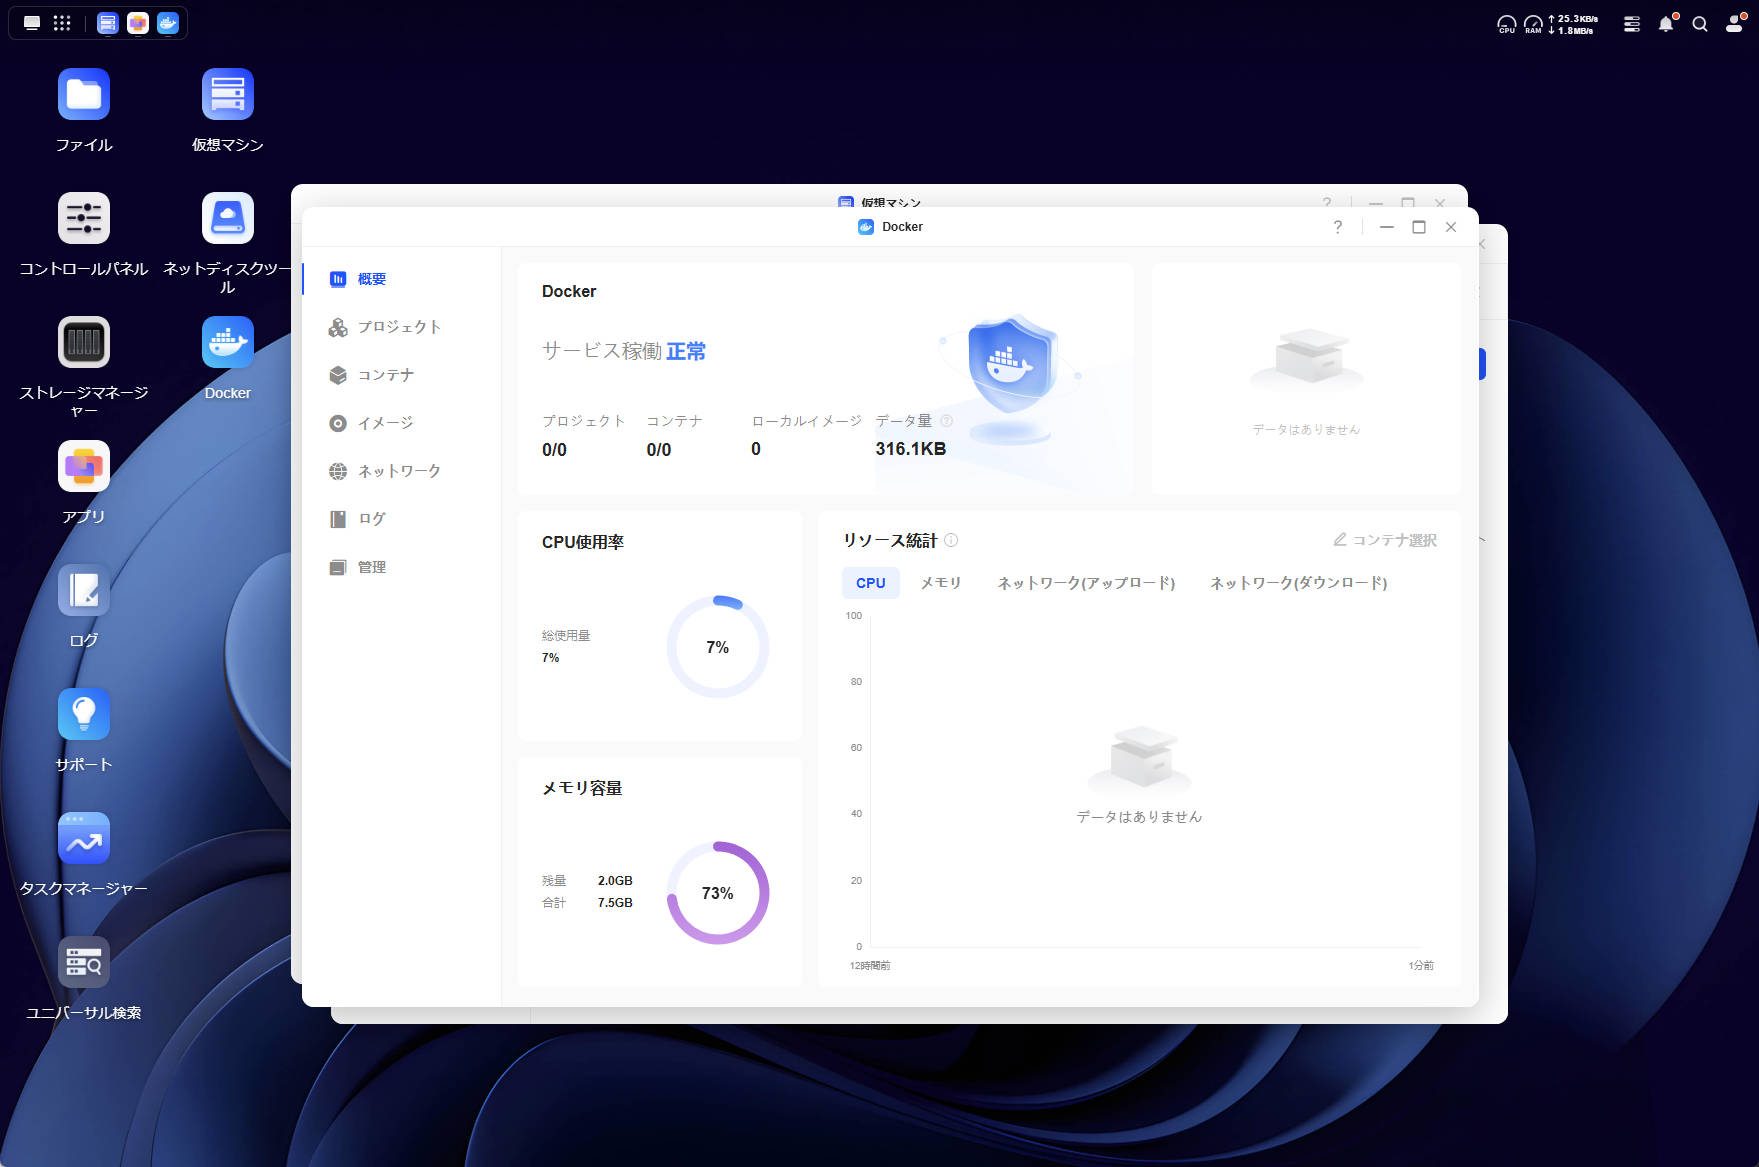Click the info icon next to データ量
The height and width of the screenshot is (1167, 1759).
947,421
